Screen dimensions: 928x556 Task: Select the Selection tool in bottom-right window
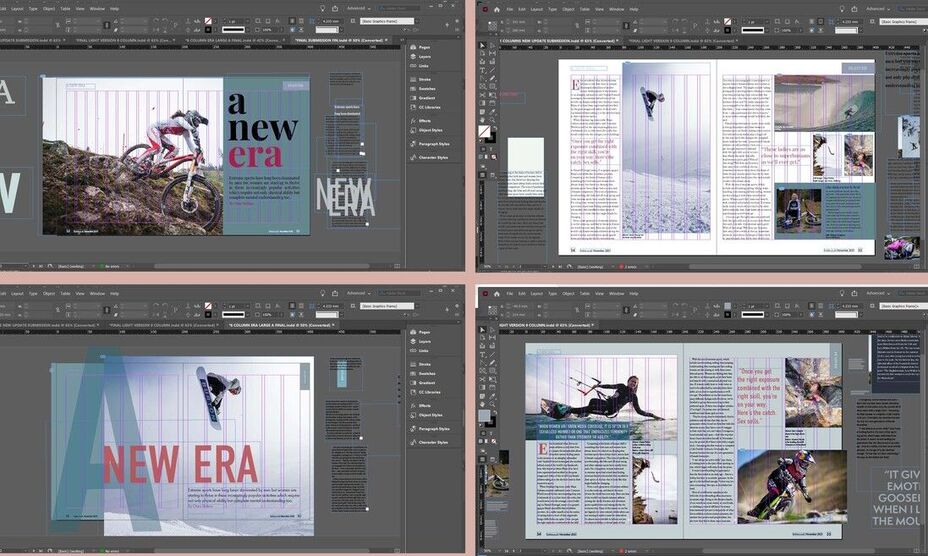482,330
